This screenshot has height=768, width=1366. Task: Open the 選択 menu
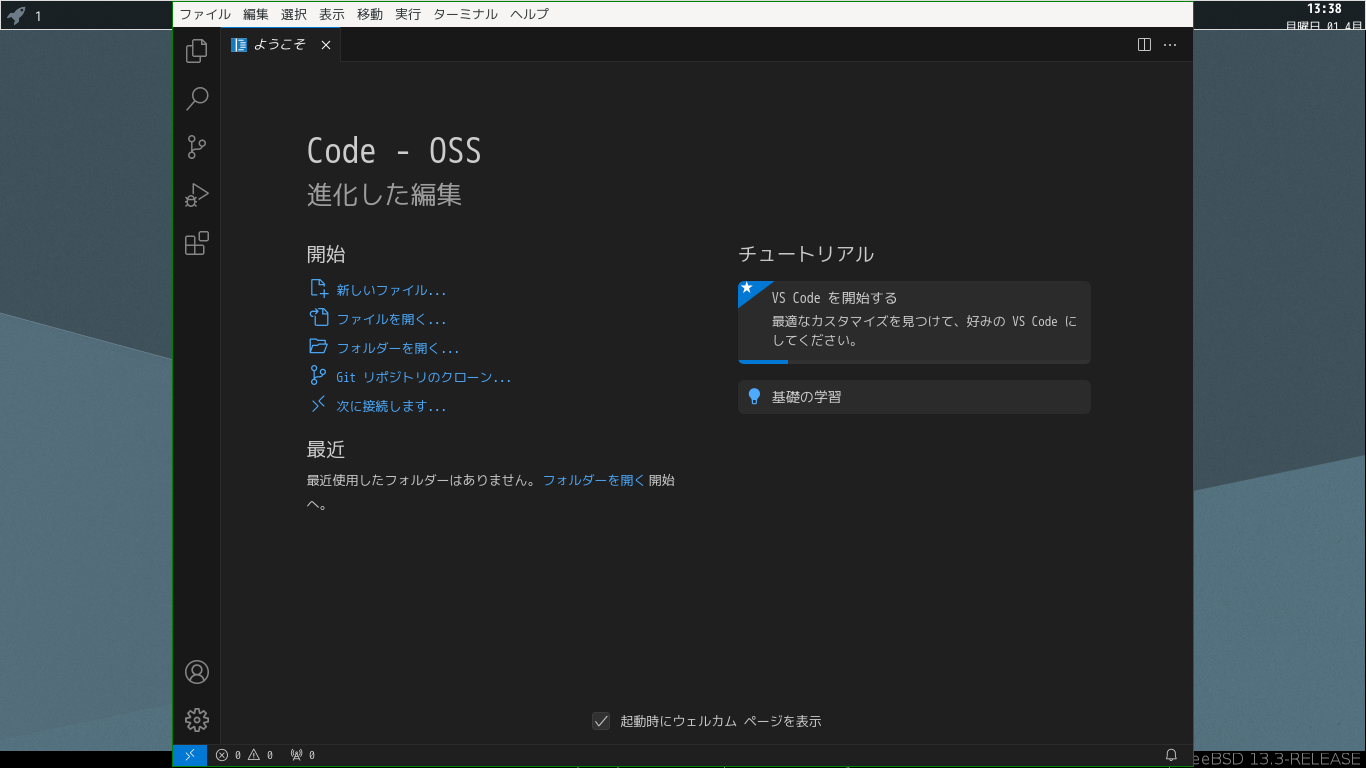point(294,14)
